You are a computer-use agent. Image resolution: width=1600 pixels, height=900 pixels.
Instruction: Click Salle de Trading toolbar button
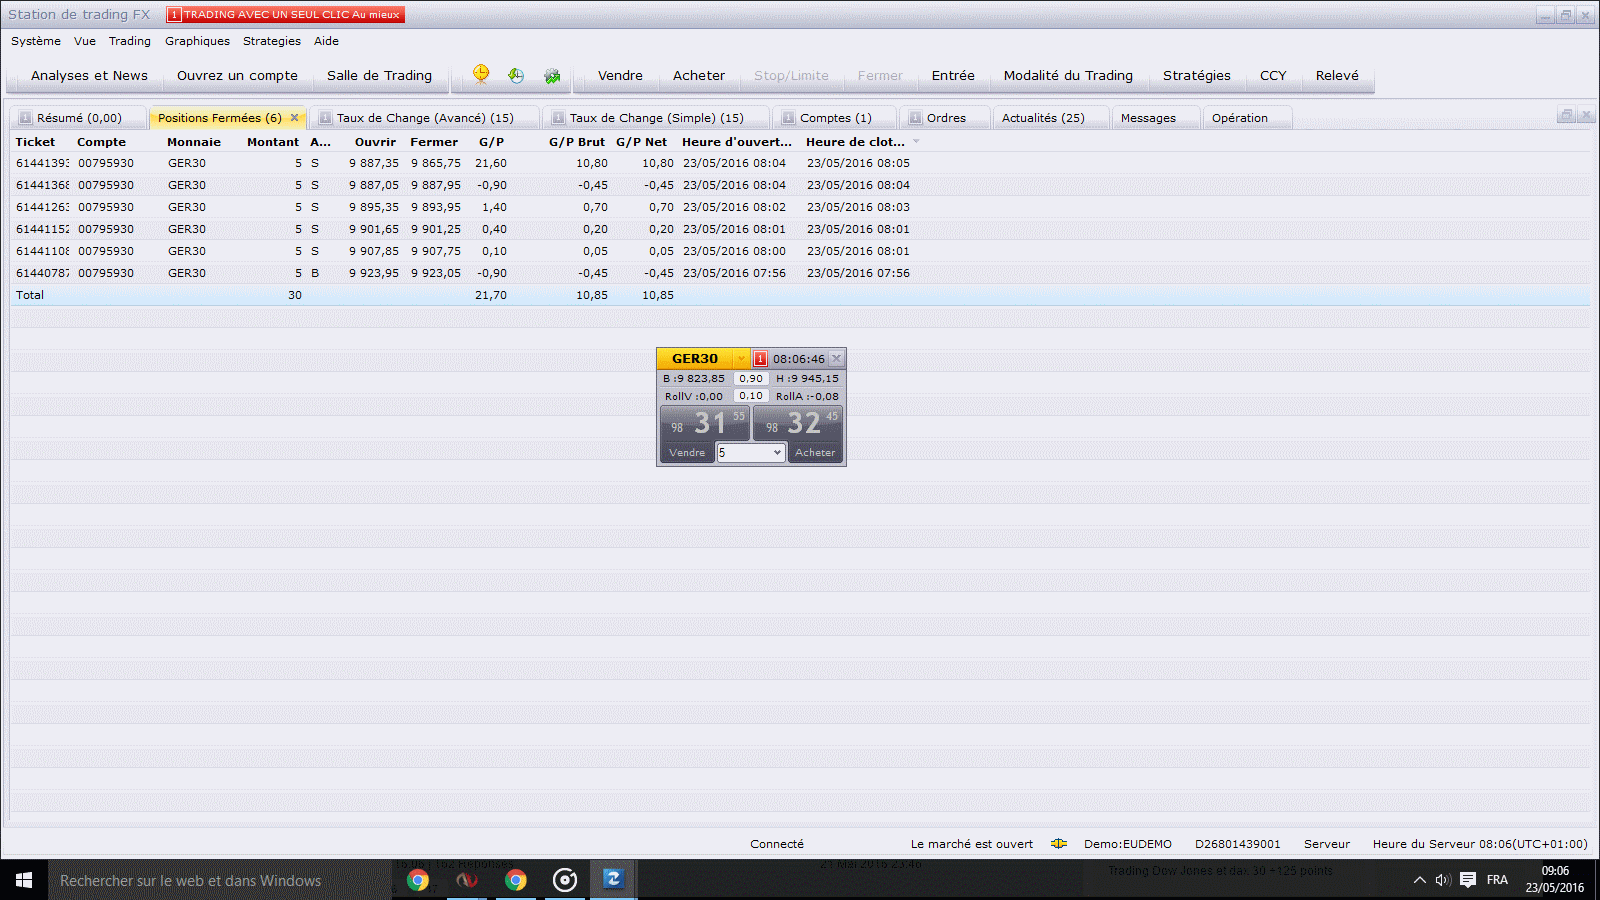click(379, 75)
